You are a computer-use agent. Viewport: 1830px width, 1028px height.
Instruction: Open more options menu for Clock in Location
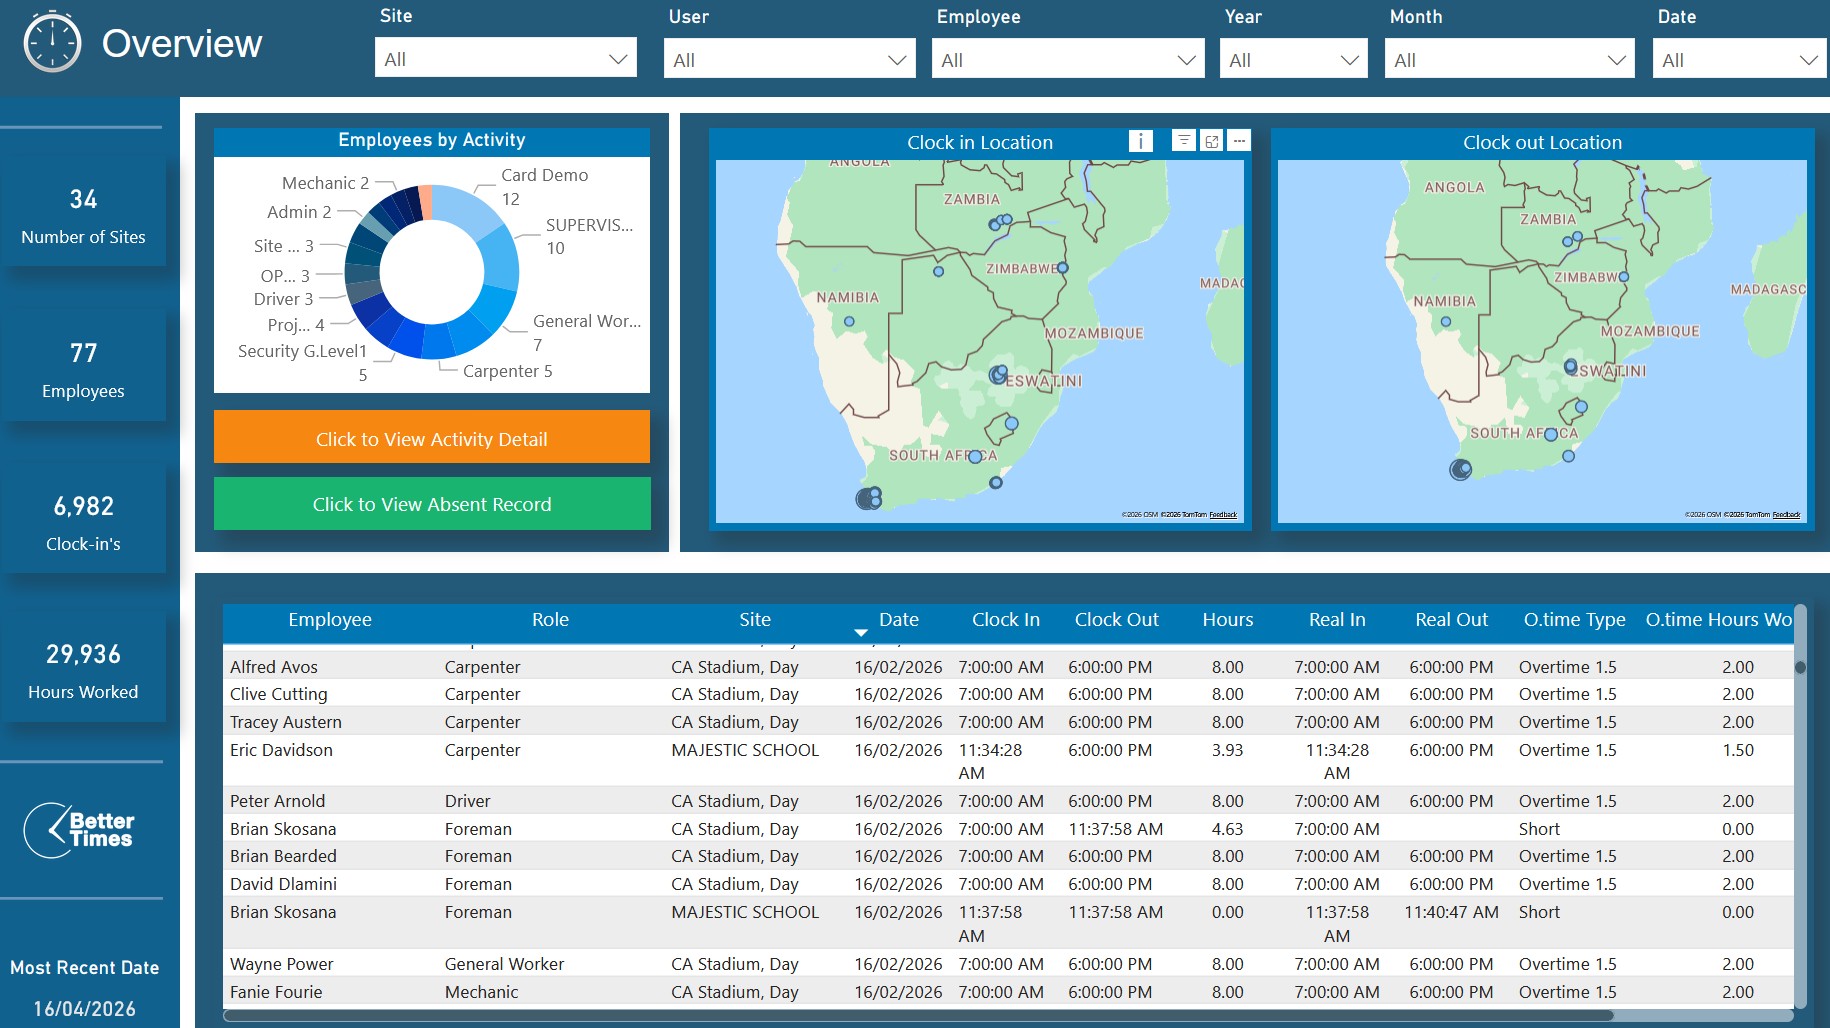[1238, 141]
